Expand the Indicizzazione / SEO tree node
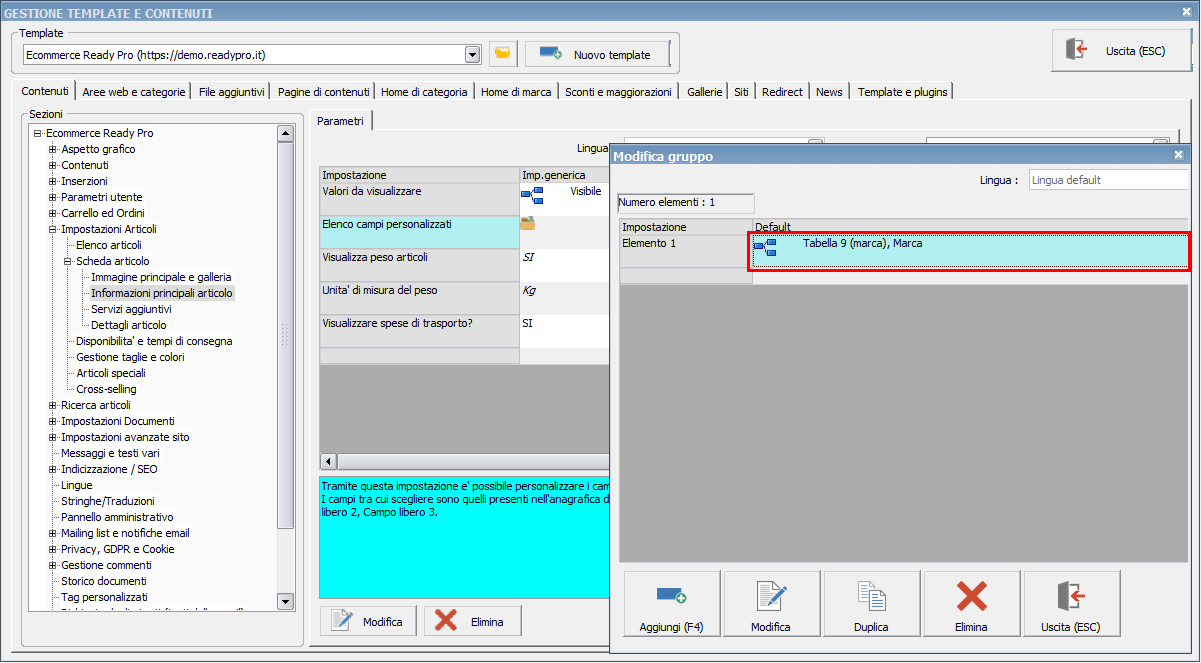Viewport: 1201px width, 663px height. pos(53,469)
